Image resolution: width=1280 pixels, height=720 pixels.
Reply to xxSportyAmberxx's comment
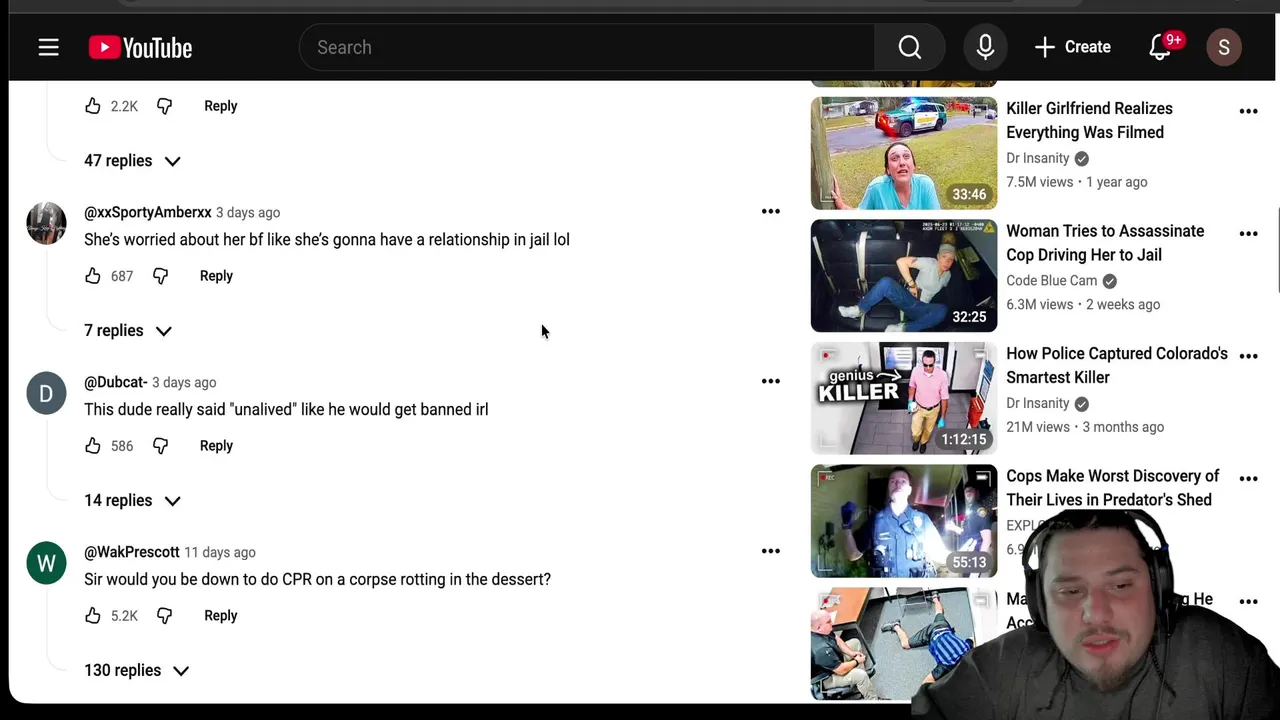click(216, 276)
